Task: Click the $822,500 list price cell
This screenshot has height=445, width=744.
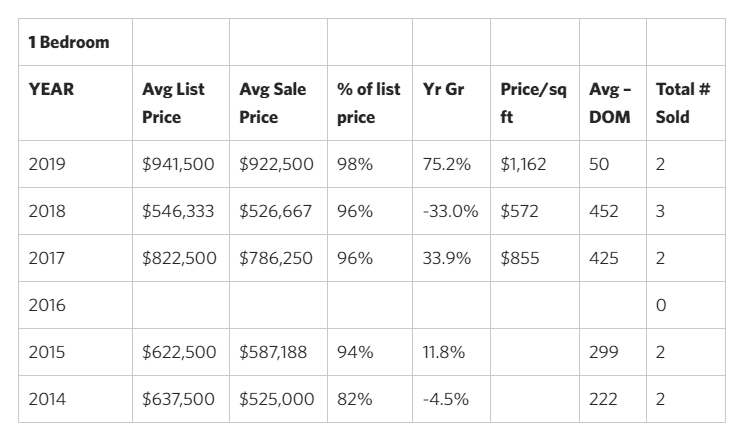Action: 178,258
